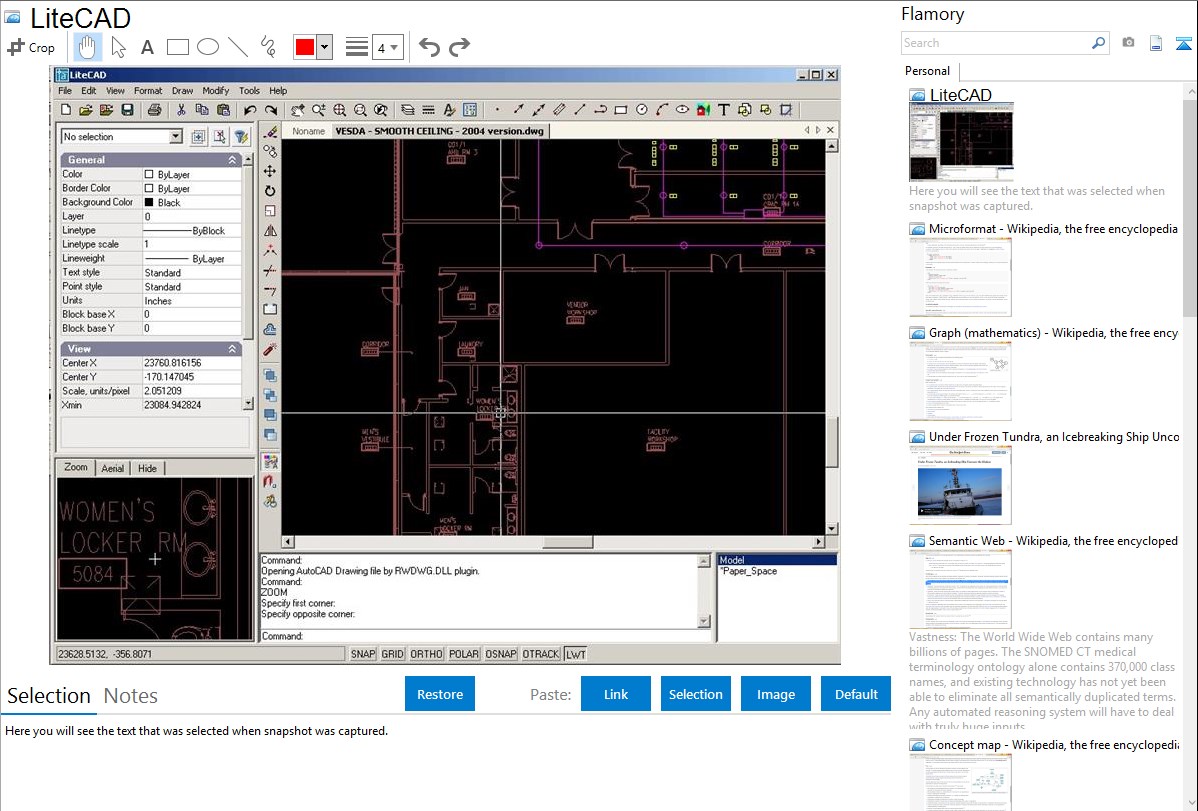Click the Print icon in LiteCAD toolbar

pos(154,110)
